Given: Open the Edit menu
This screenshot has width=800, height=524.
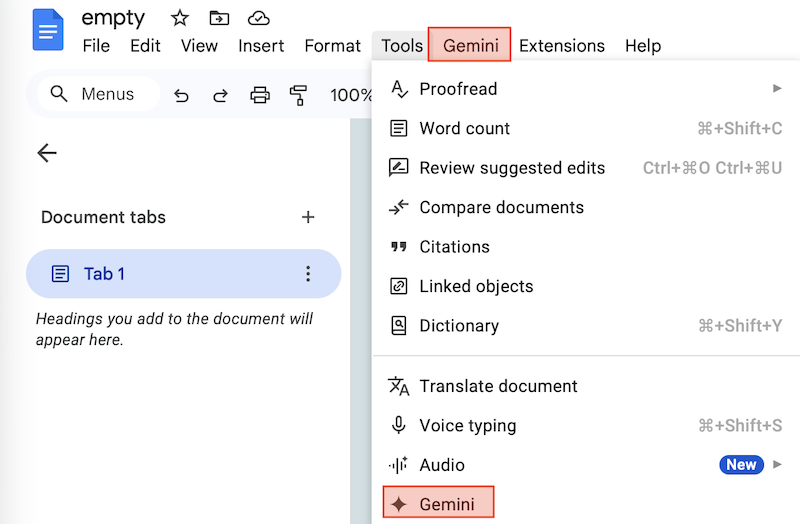Looking at the screenshot, I should pyautogui.click(x=145, y=46).
